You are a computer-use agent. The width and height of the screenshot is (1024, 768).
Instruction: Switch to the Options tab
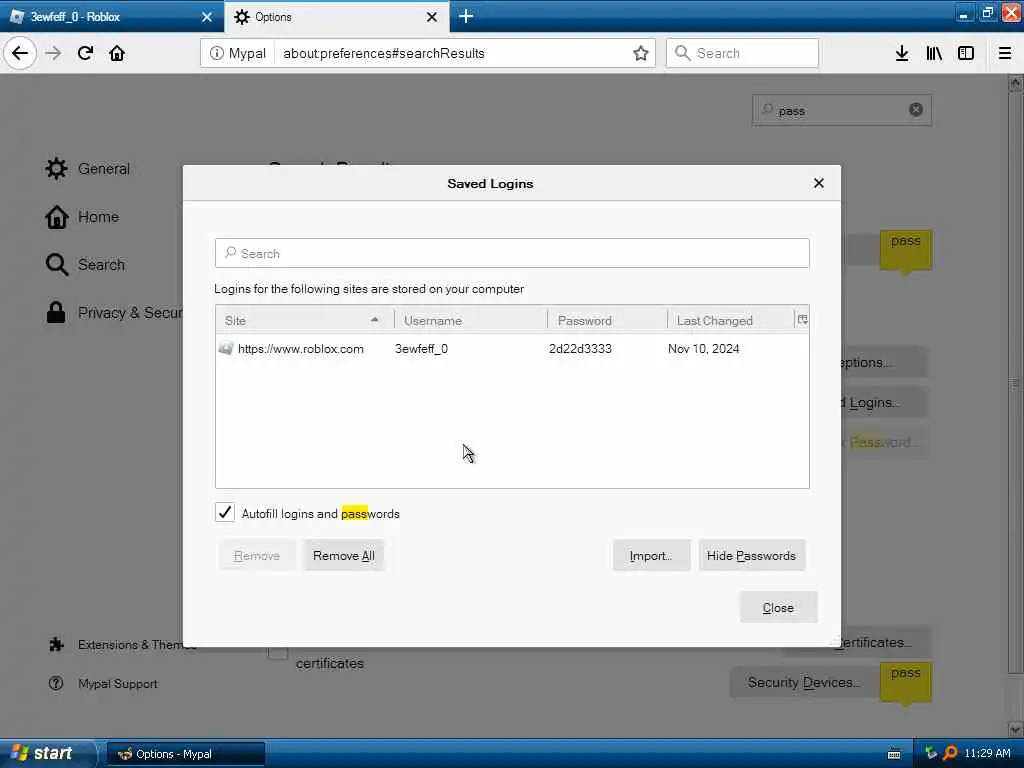[336, 17]
